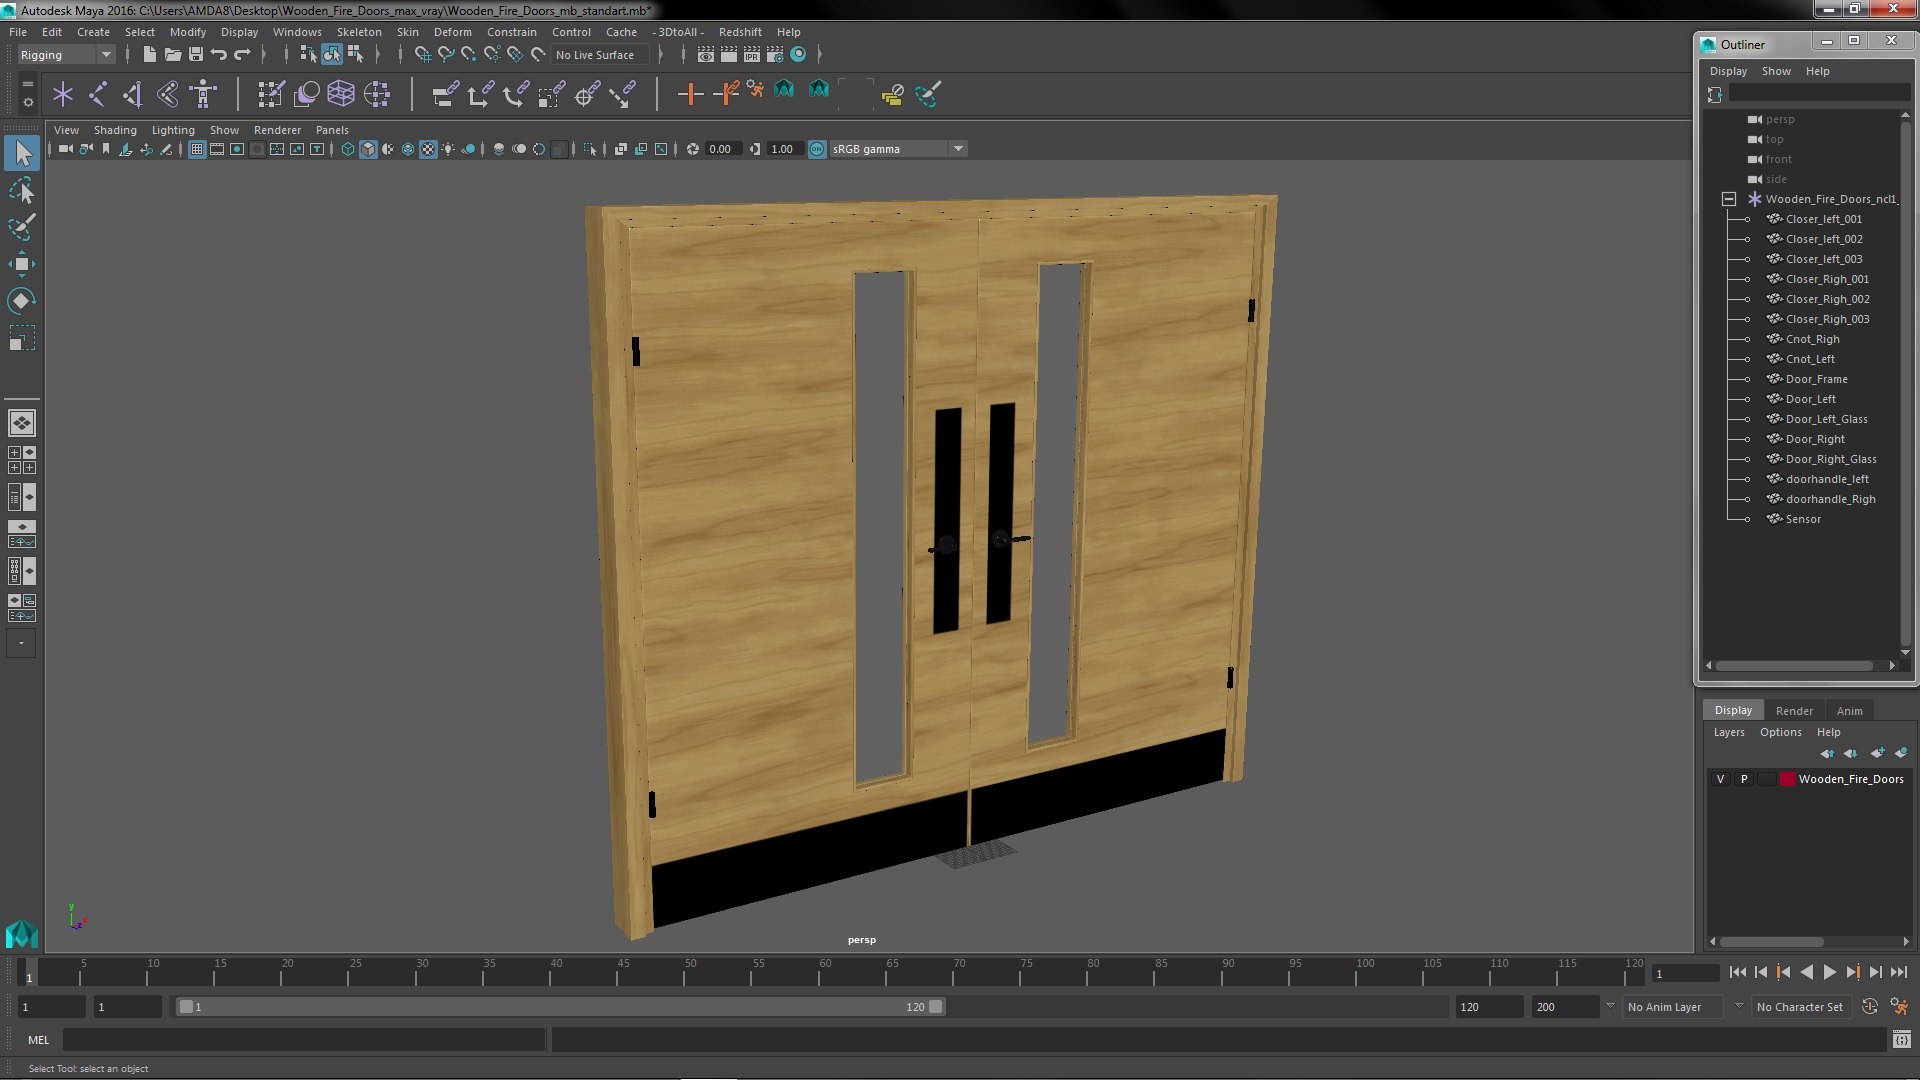Undo the last action with the undo arrow
This screenshot has width=1920, height=1080.
[219, 54]
